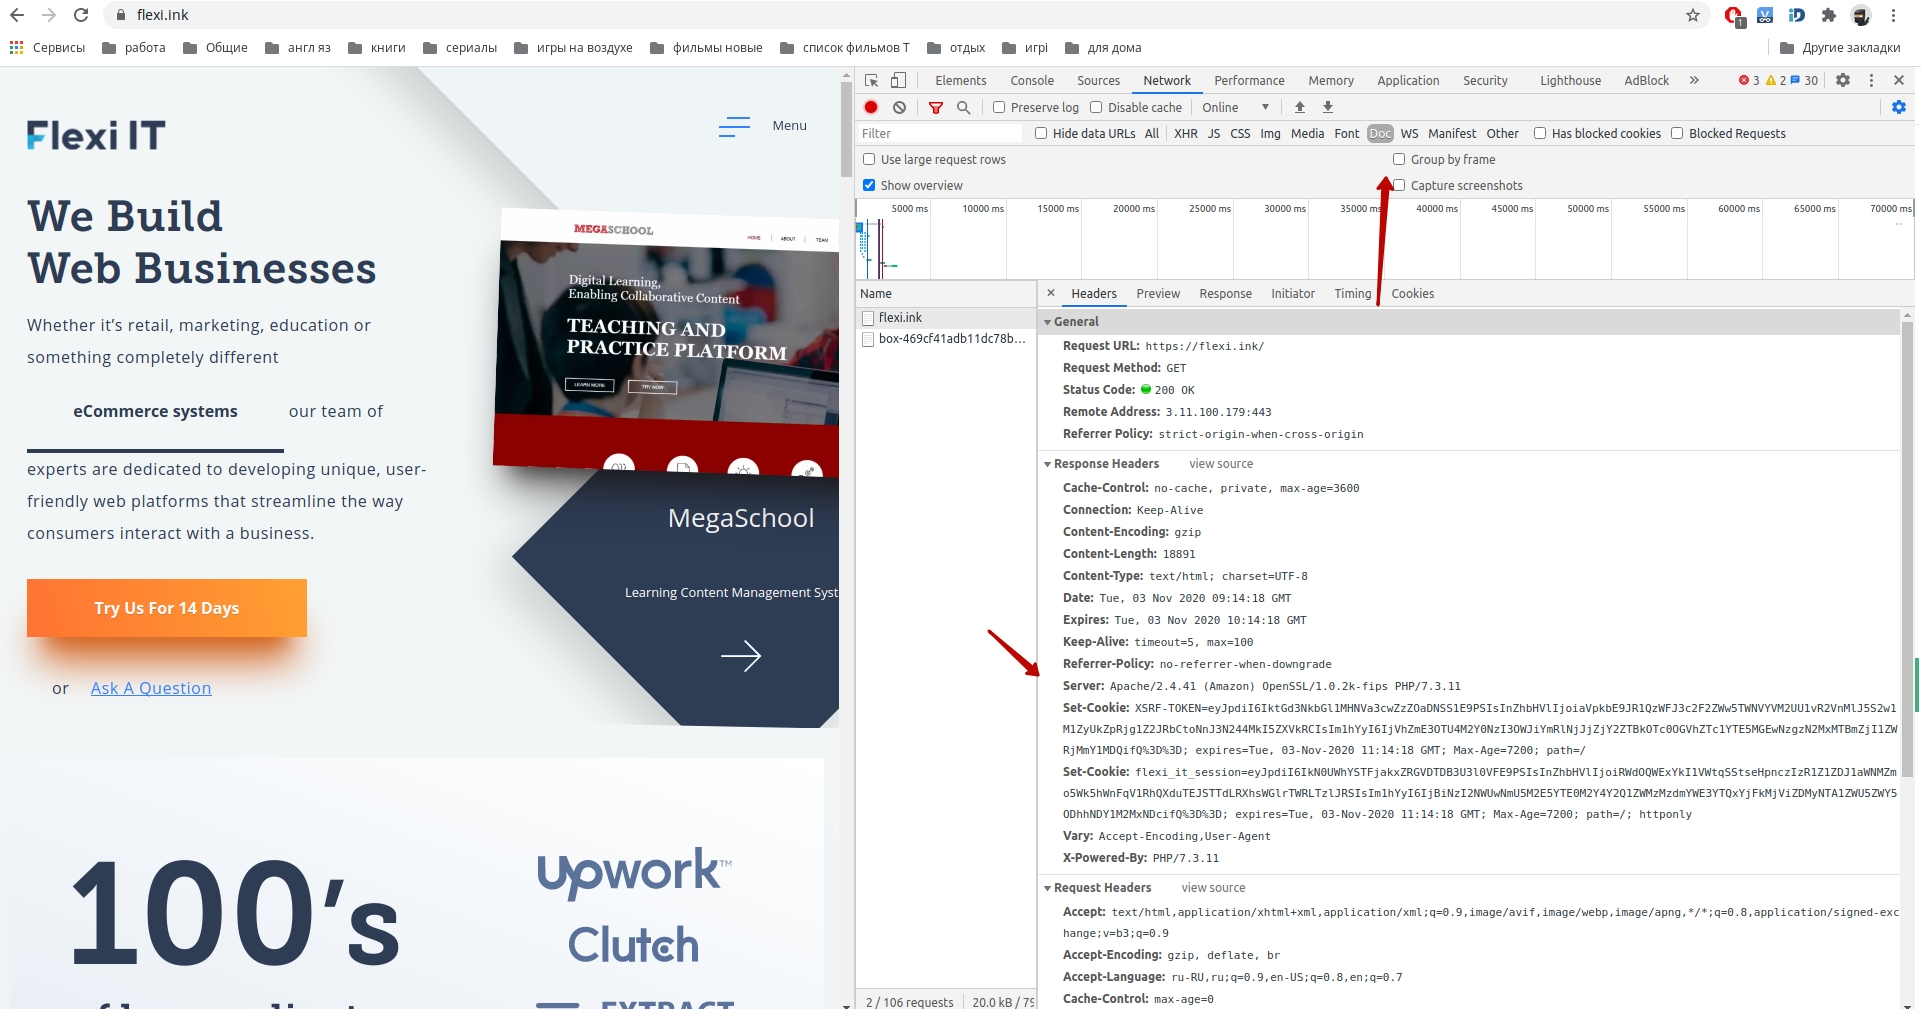Screen dimensions: 1921x1009
Task: Click the Ask A Question link
Action: (151, 688)
